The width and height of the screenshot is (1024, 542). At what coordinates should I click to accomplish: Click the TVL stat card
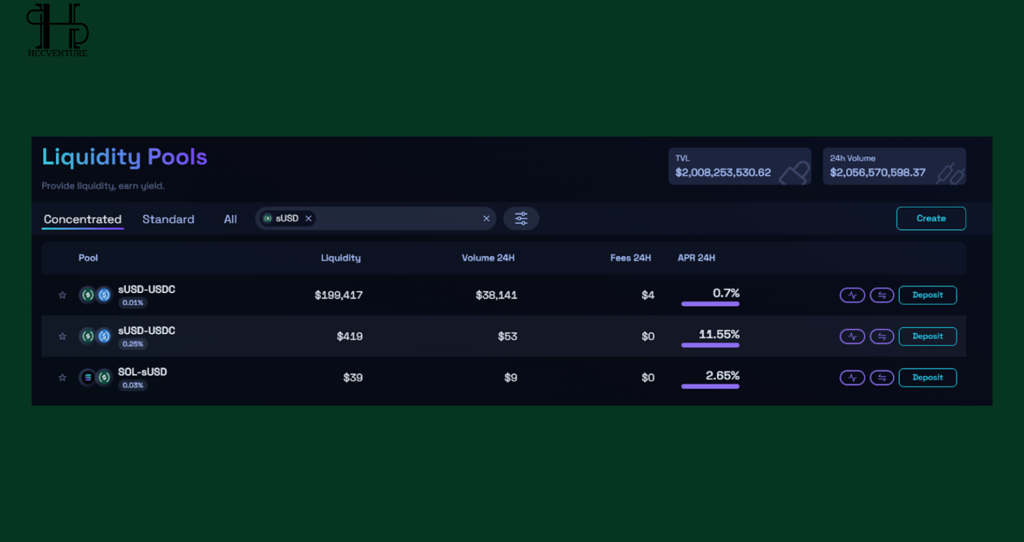(739, 166)
